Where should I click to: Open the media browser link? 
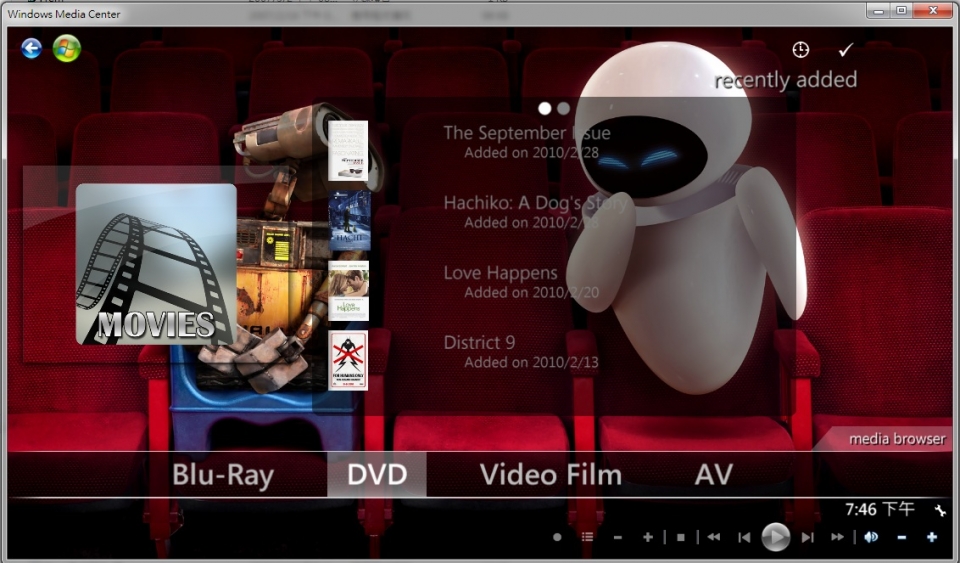tap(897, 439)
